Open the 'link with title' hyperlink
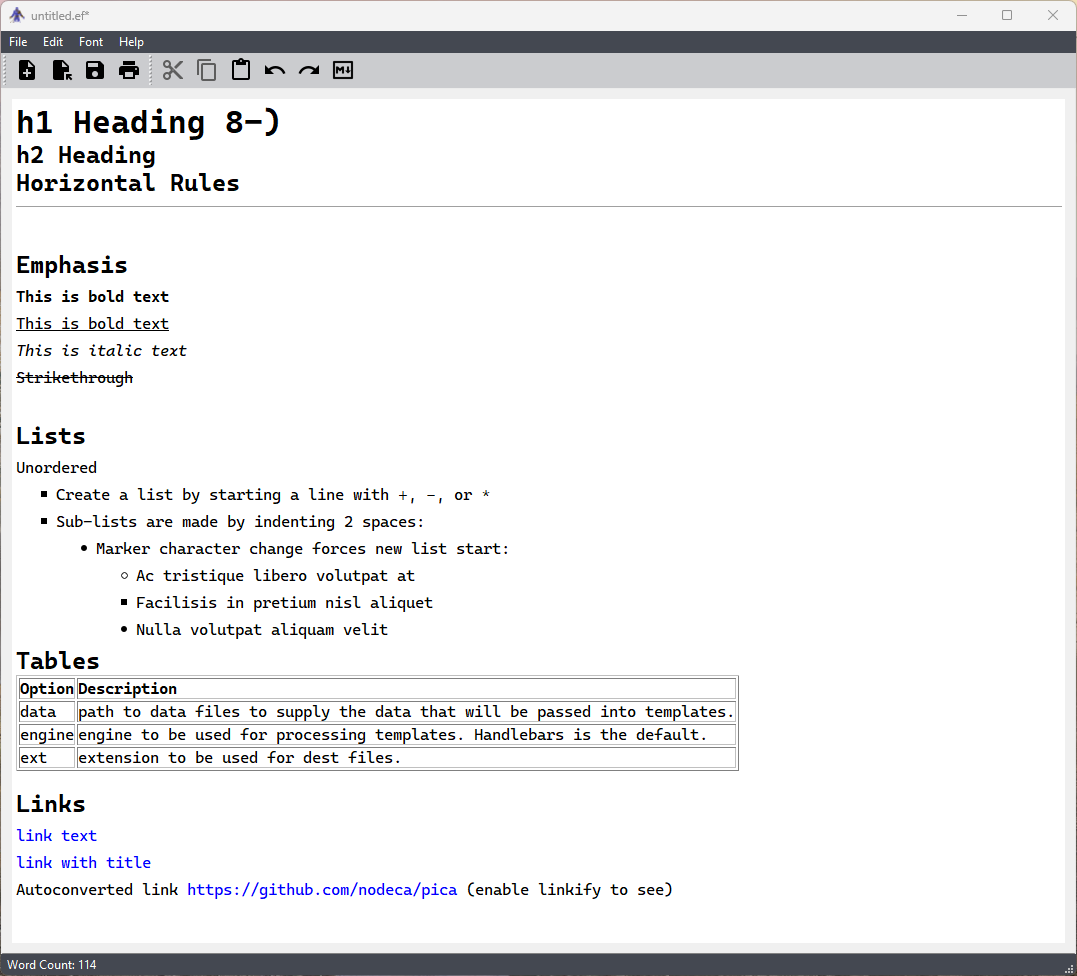 coord(83,863)
